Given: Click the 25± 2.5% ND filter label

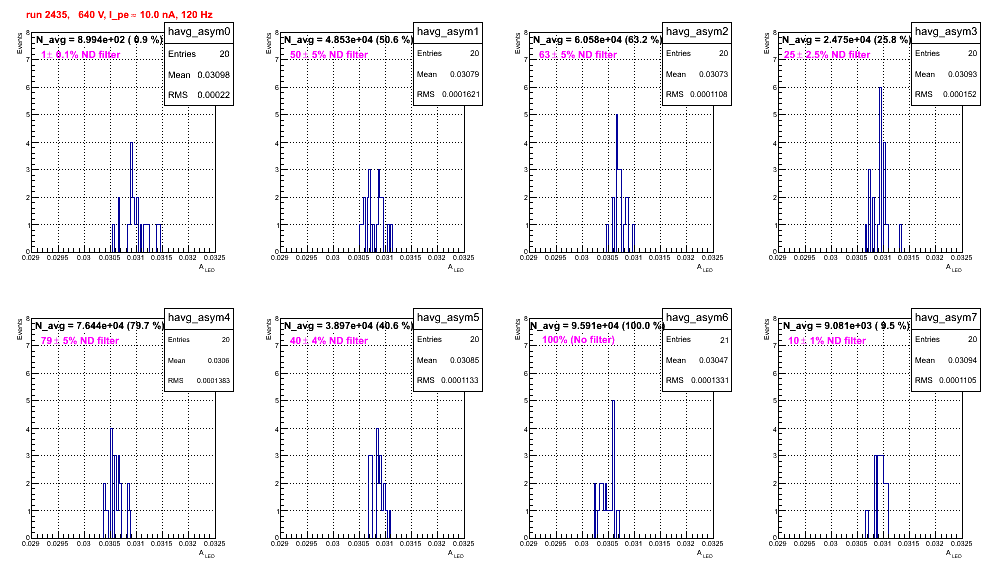Looking at the screenshot, I should tap(827, 55).
